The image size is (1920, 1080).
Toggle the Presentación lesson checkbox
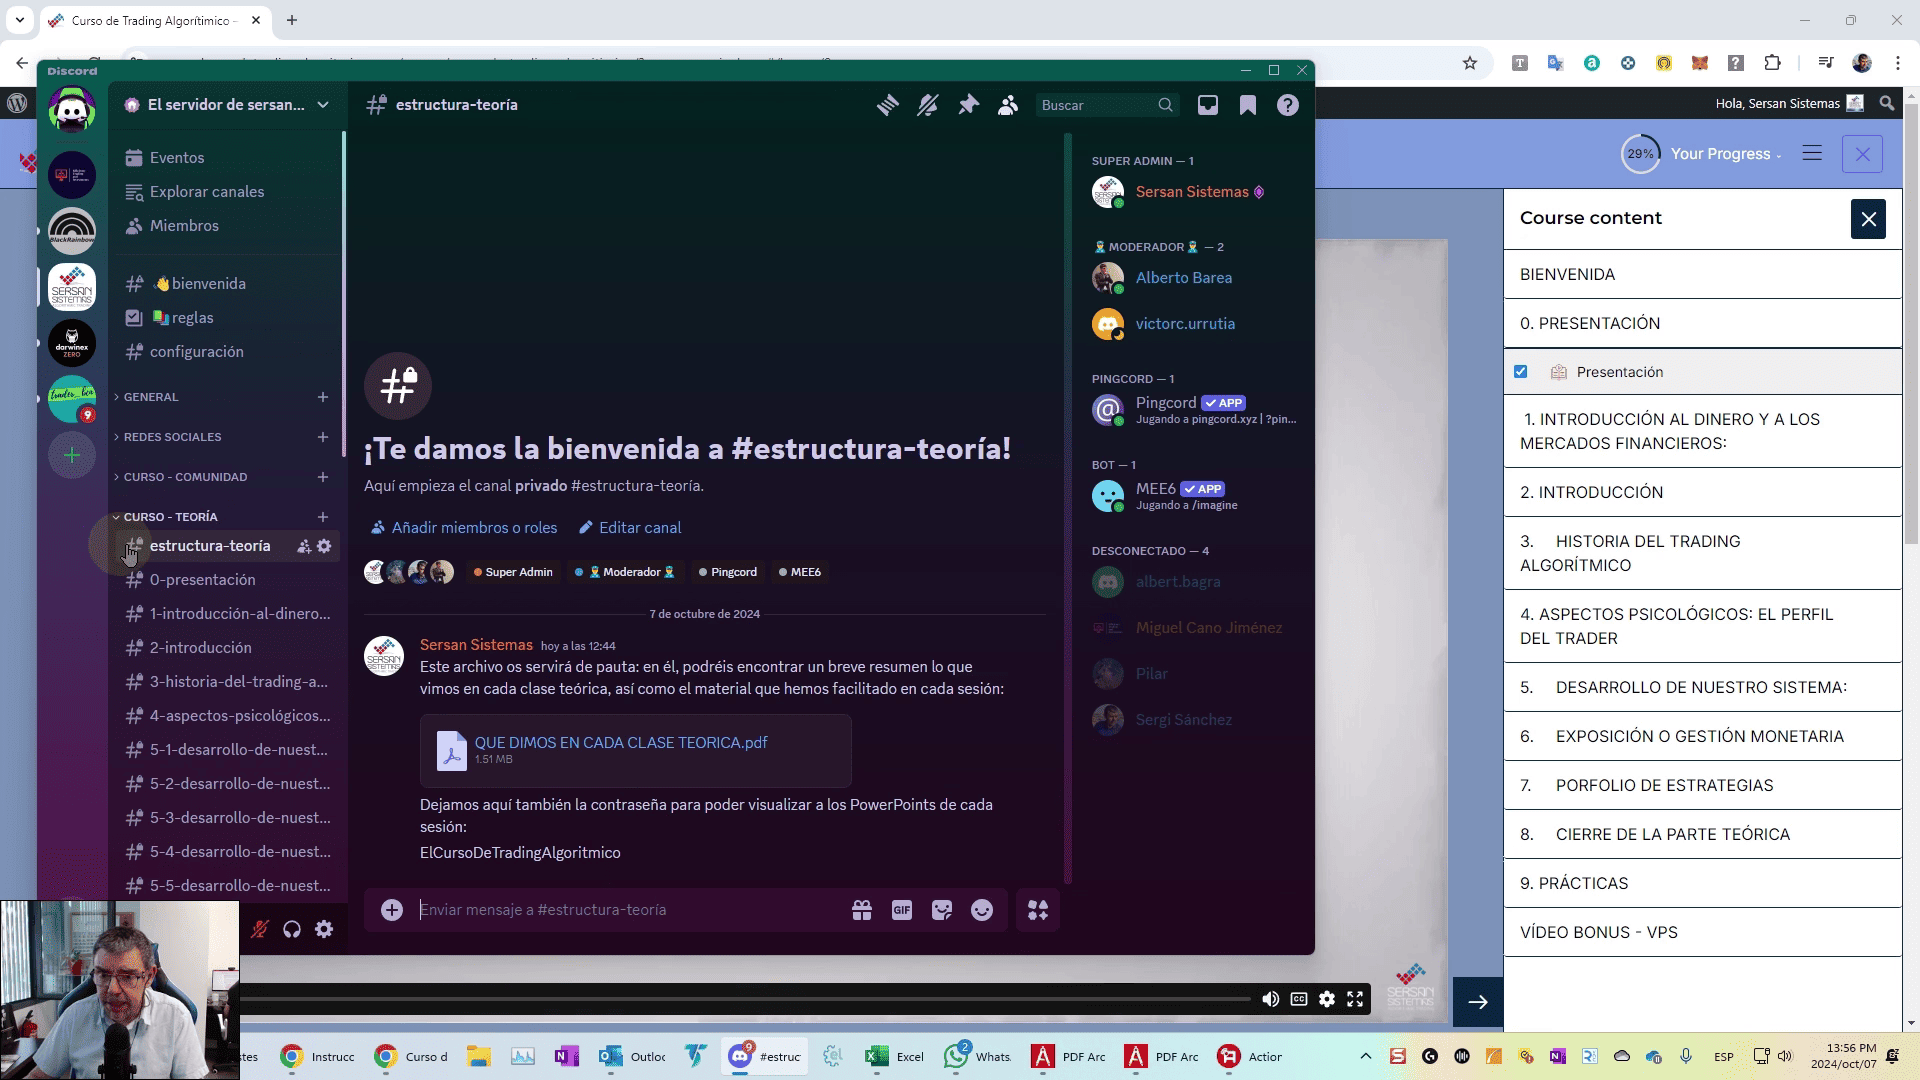coord(1521,372)
